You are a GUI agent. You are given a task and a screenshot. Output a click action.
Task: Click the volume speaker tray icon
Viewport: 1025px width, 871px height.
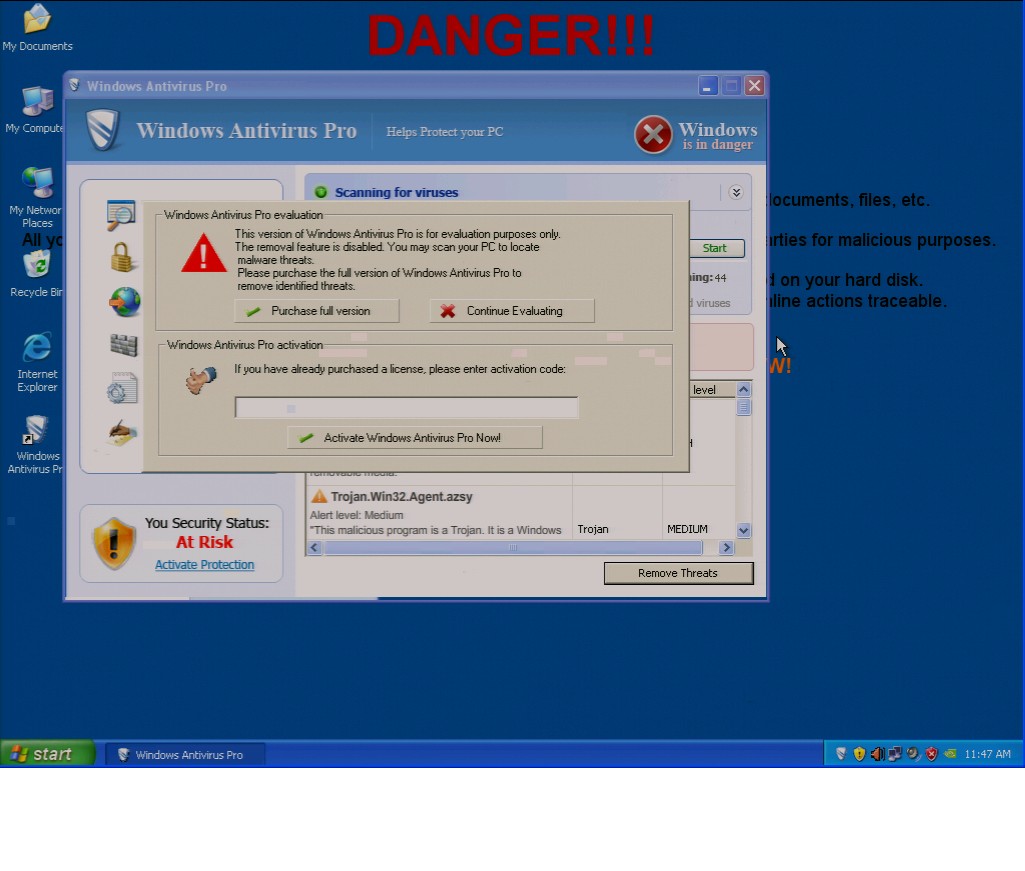[877, 754]
